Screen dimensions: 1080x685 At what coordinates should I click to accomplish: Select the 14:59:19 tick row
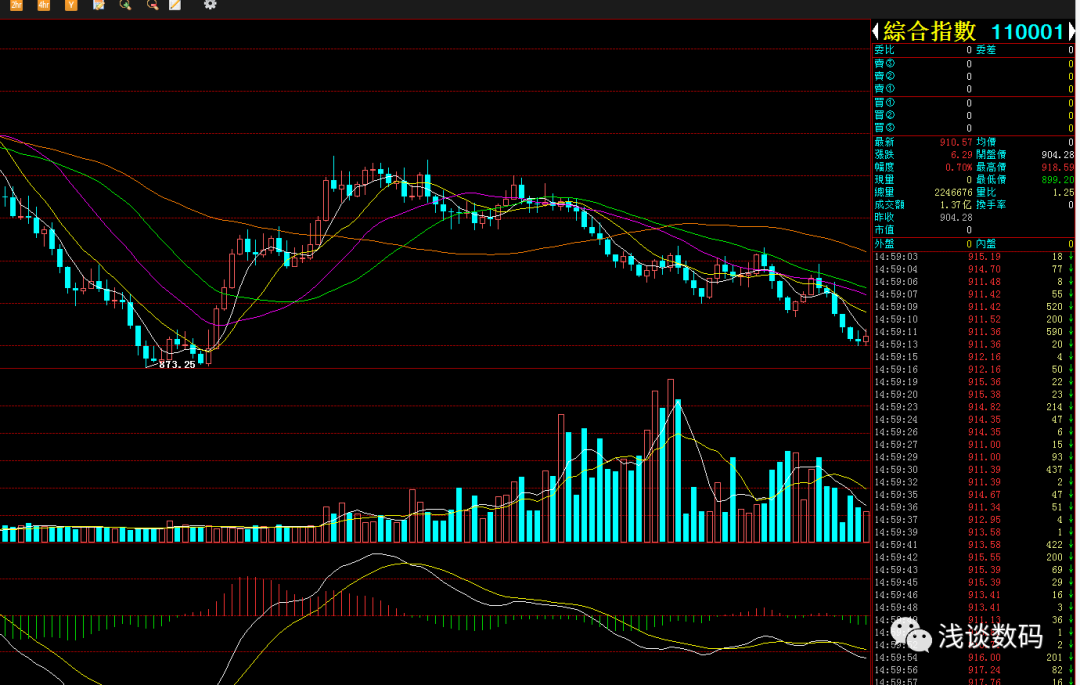[x=974, y=382]
